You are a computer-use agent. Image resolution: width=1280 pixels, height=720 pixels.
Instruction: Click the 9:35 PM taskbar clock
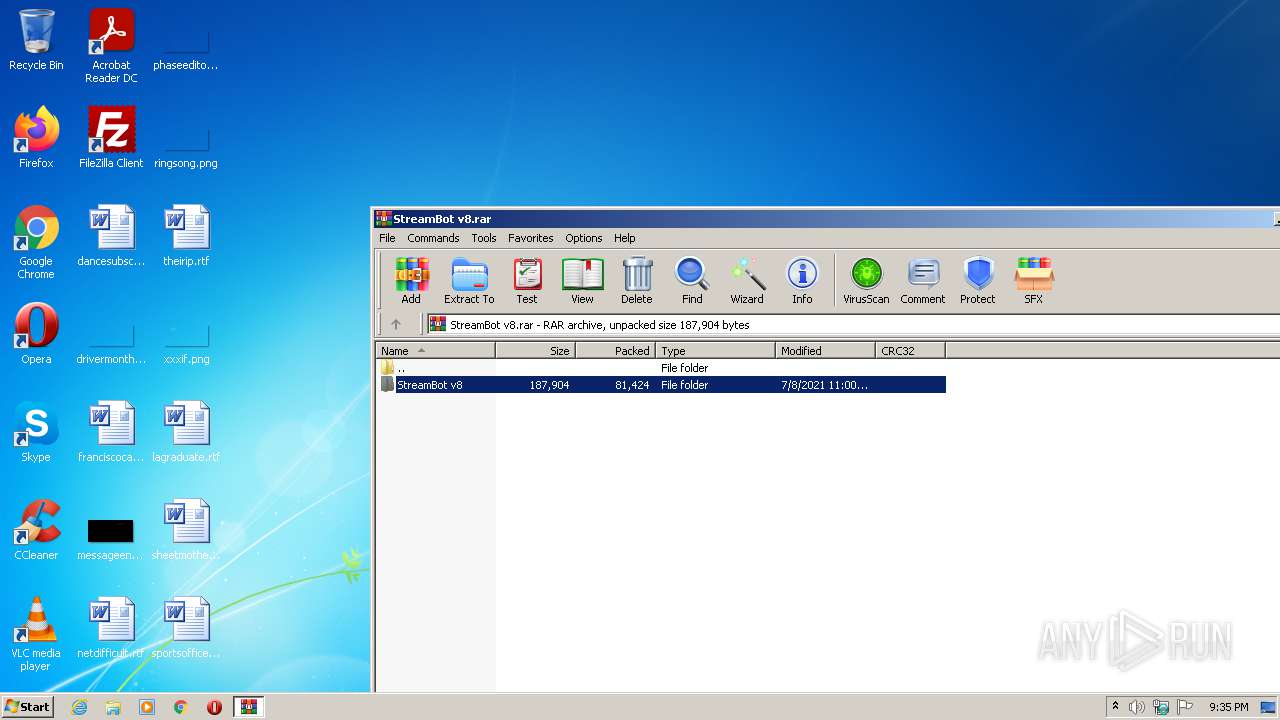(1228, 707)
